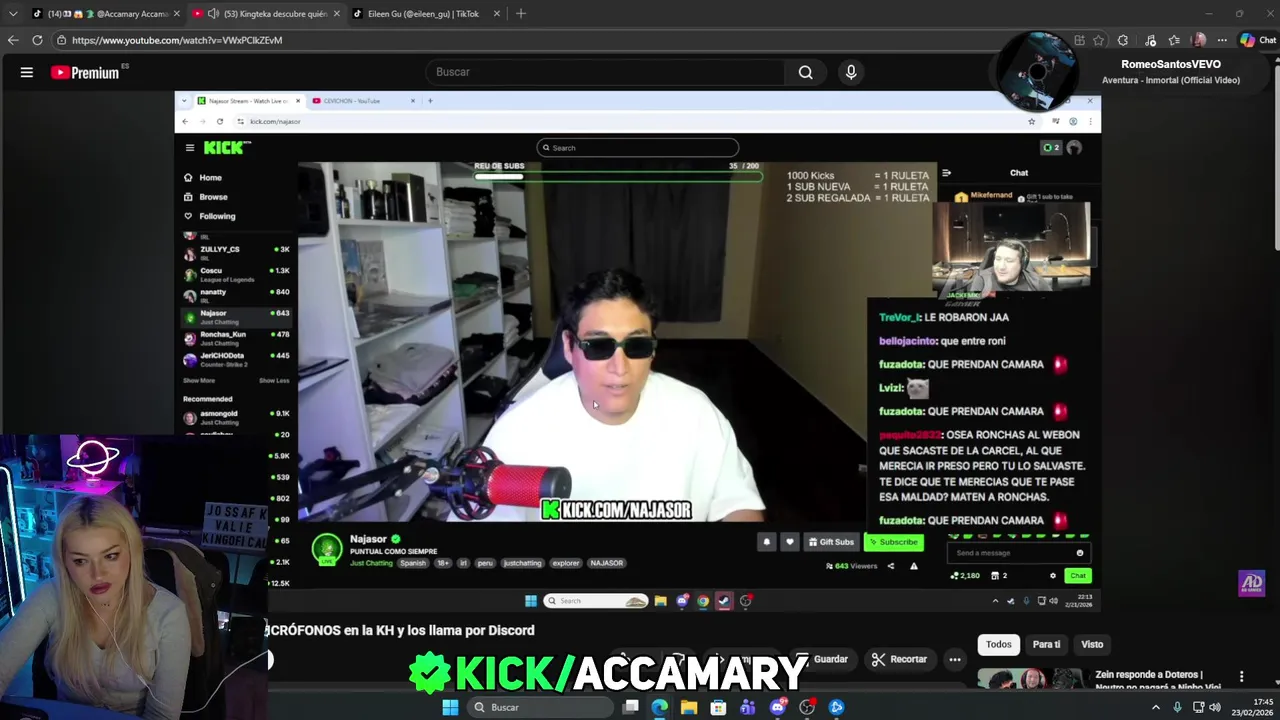Open the browser tab search chevron
Viewport: 1280px width, 720px height.
point(13,14)
